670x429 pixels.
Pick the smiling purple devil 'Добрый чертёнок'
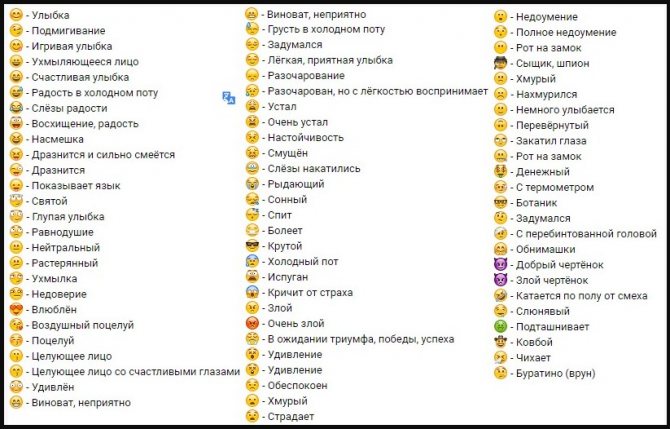coord(500,265)
